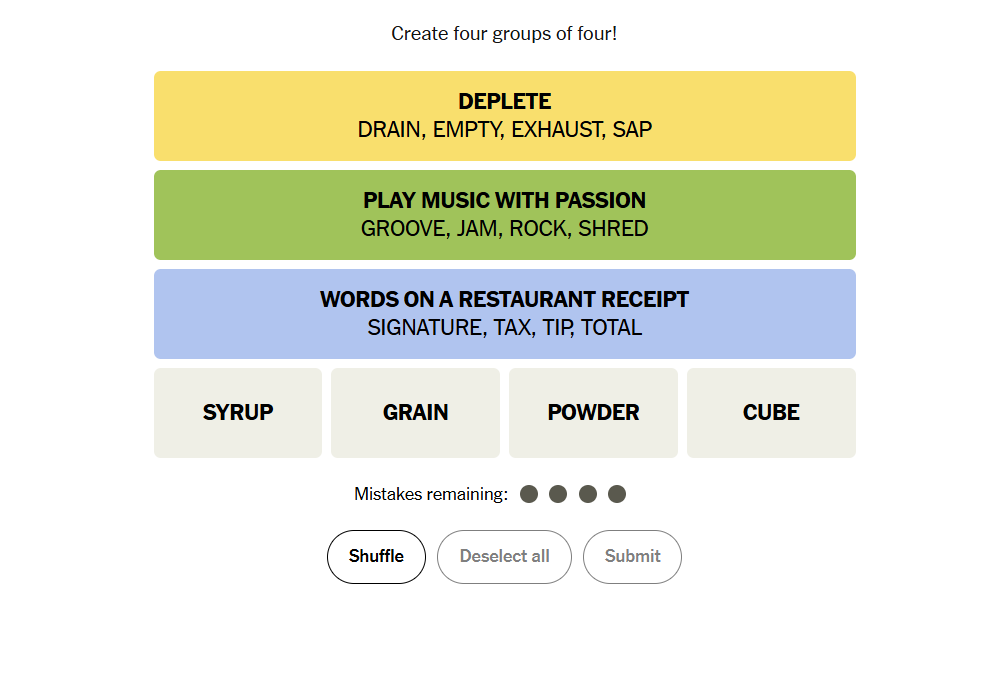Viewport: 1005px width, 674px height.
Task: Click the green PLAY MUSIC WITH PASSION group
Action: (505, 215)
